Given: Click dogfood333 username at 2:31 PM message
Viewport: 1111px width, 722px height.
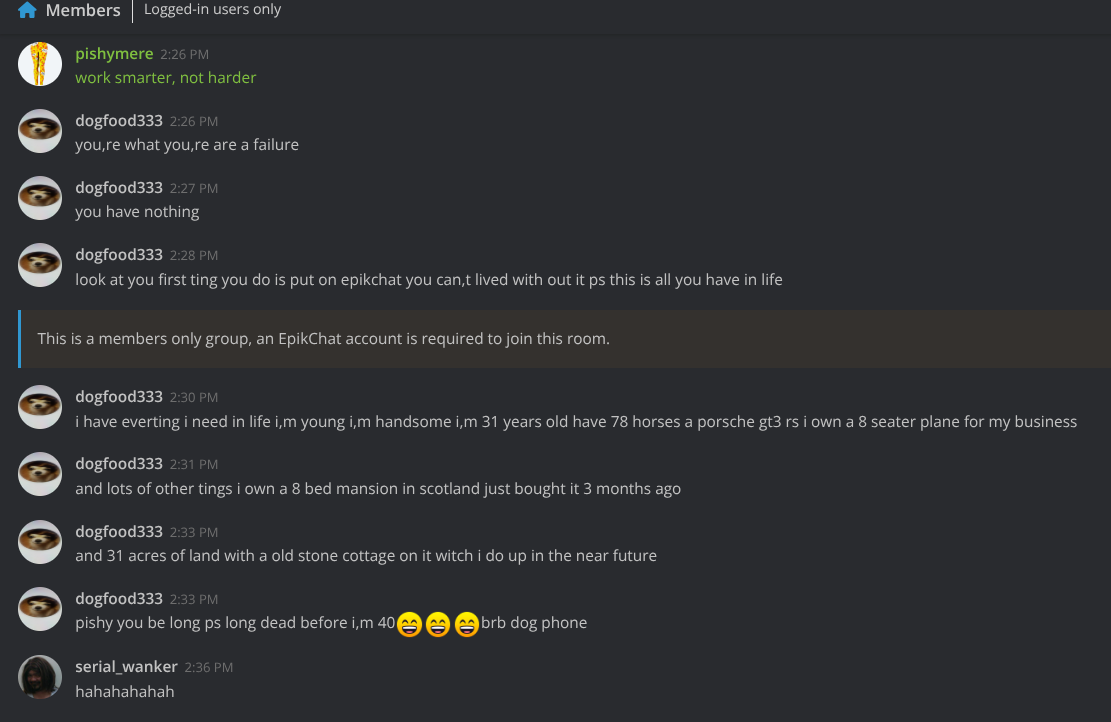Looking at the screenshot, I should (118, 464).
